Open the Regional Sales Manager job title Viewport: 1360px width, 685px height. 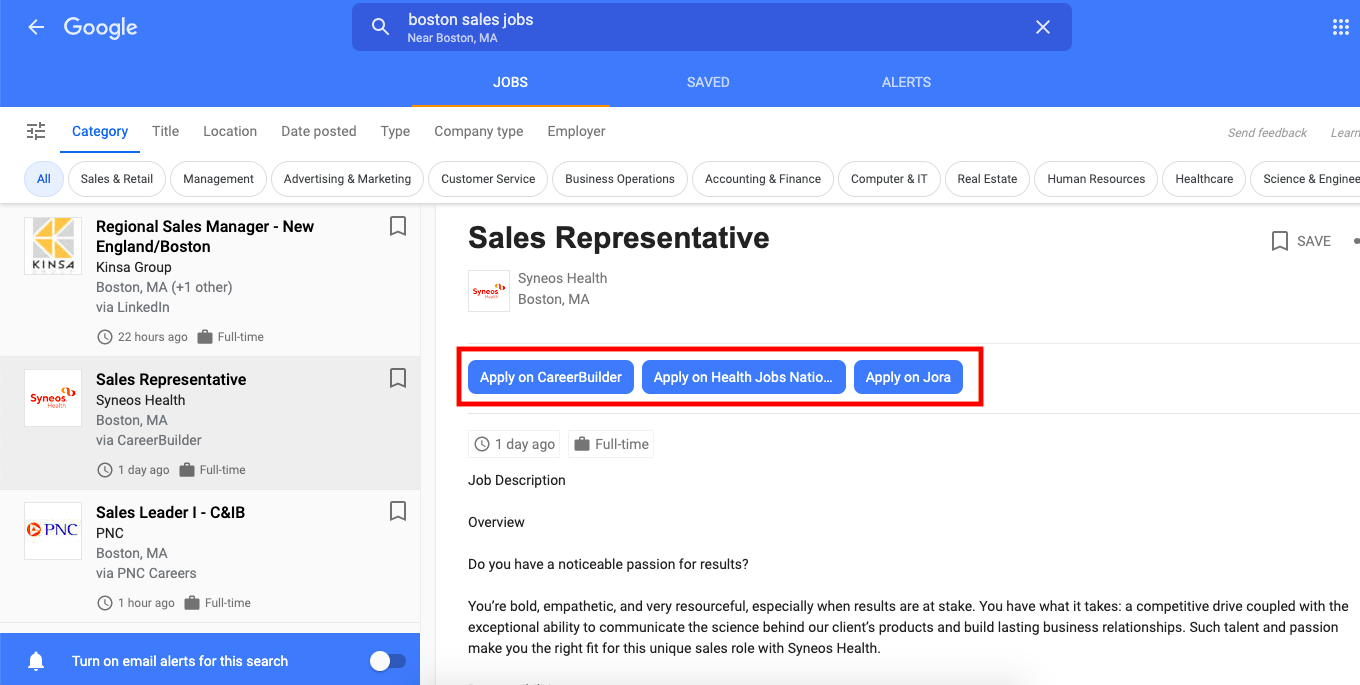pos(205,236)
